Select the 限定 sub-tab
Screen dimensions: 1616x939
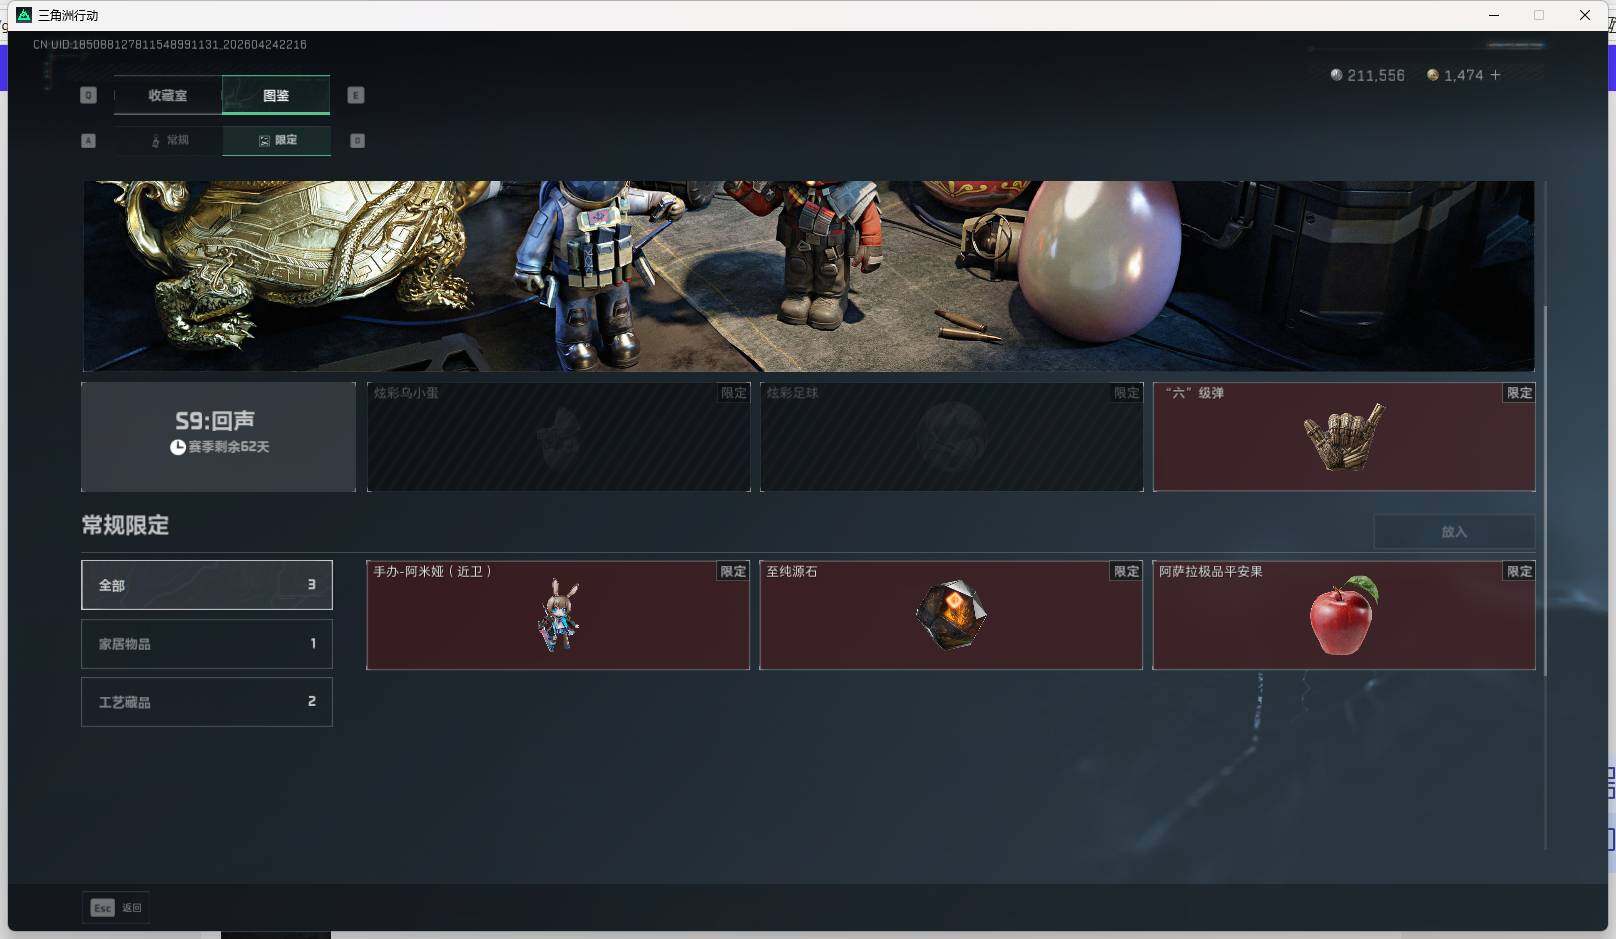pyautogui.click(x=277, y=140)
